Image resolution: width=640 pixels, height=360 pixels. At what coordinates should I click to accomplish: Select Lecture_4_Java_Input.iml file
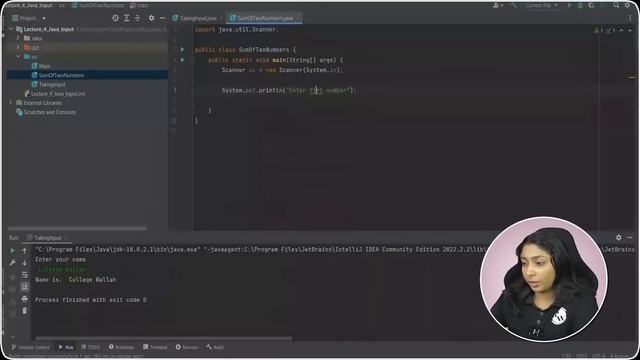tap(58, 94)
